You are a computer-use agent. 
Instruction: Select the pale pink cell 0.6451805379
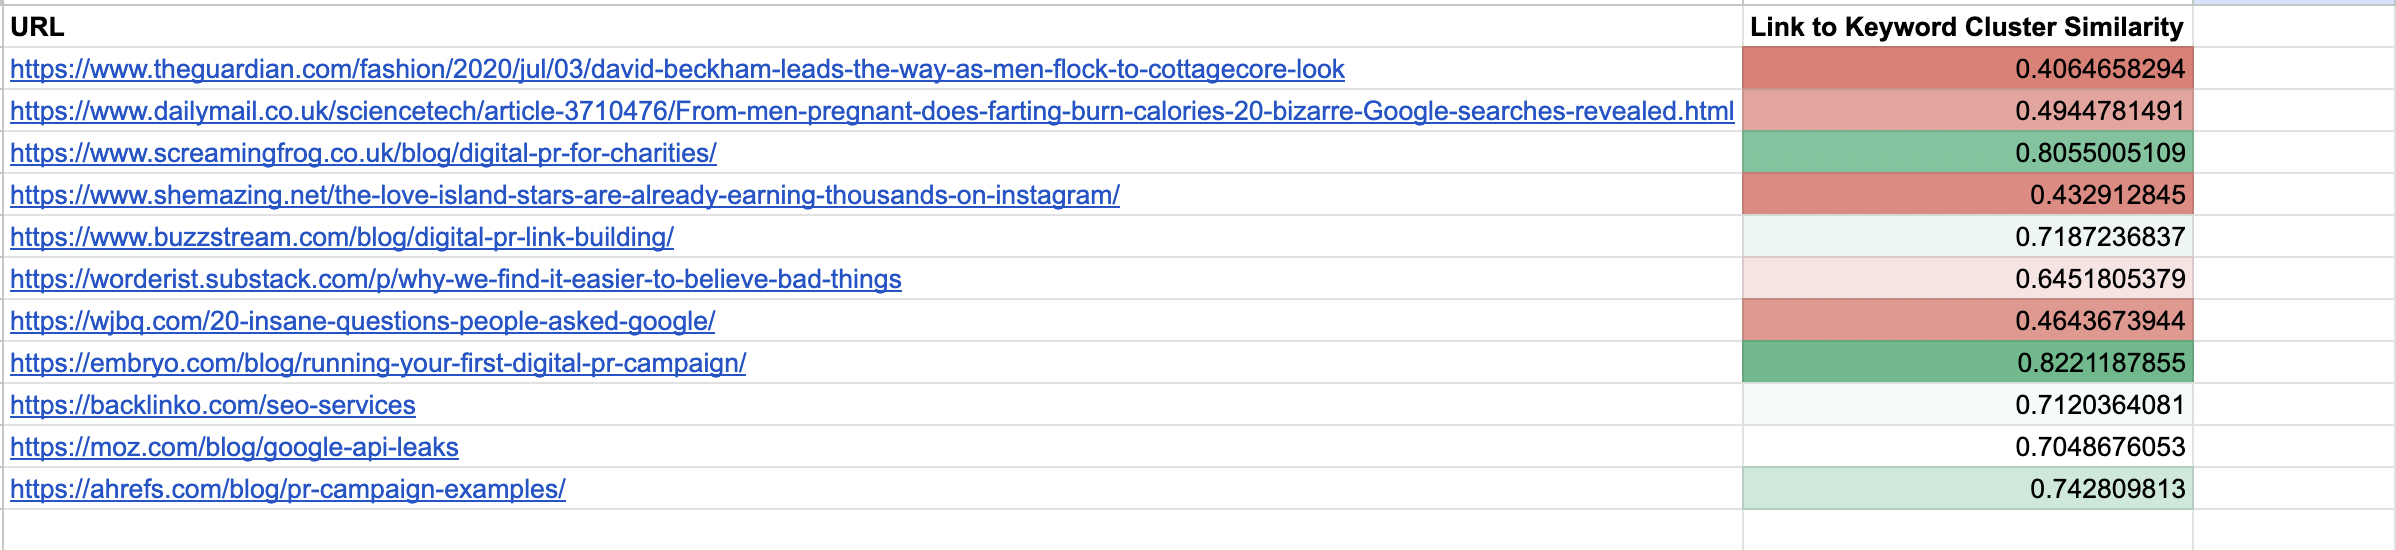[1967, 279]
